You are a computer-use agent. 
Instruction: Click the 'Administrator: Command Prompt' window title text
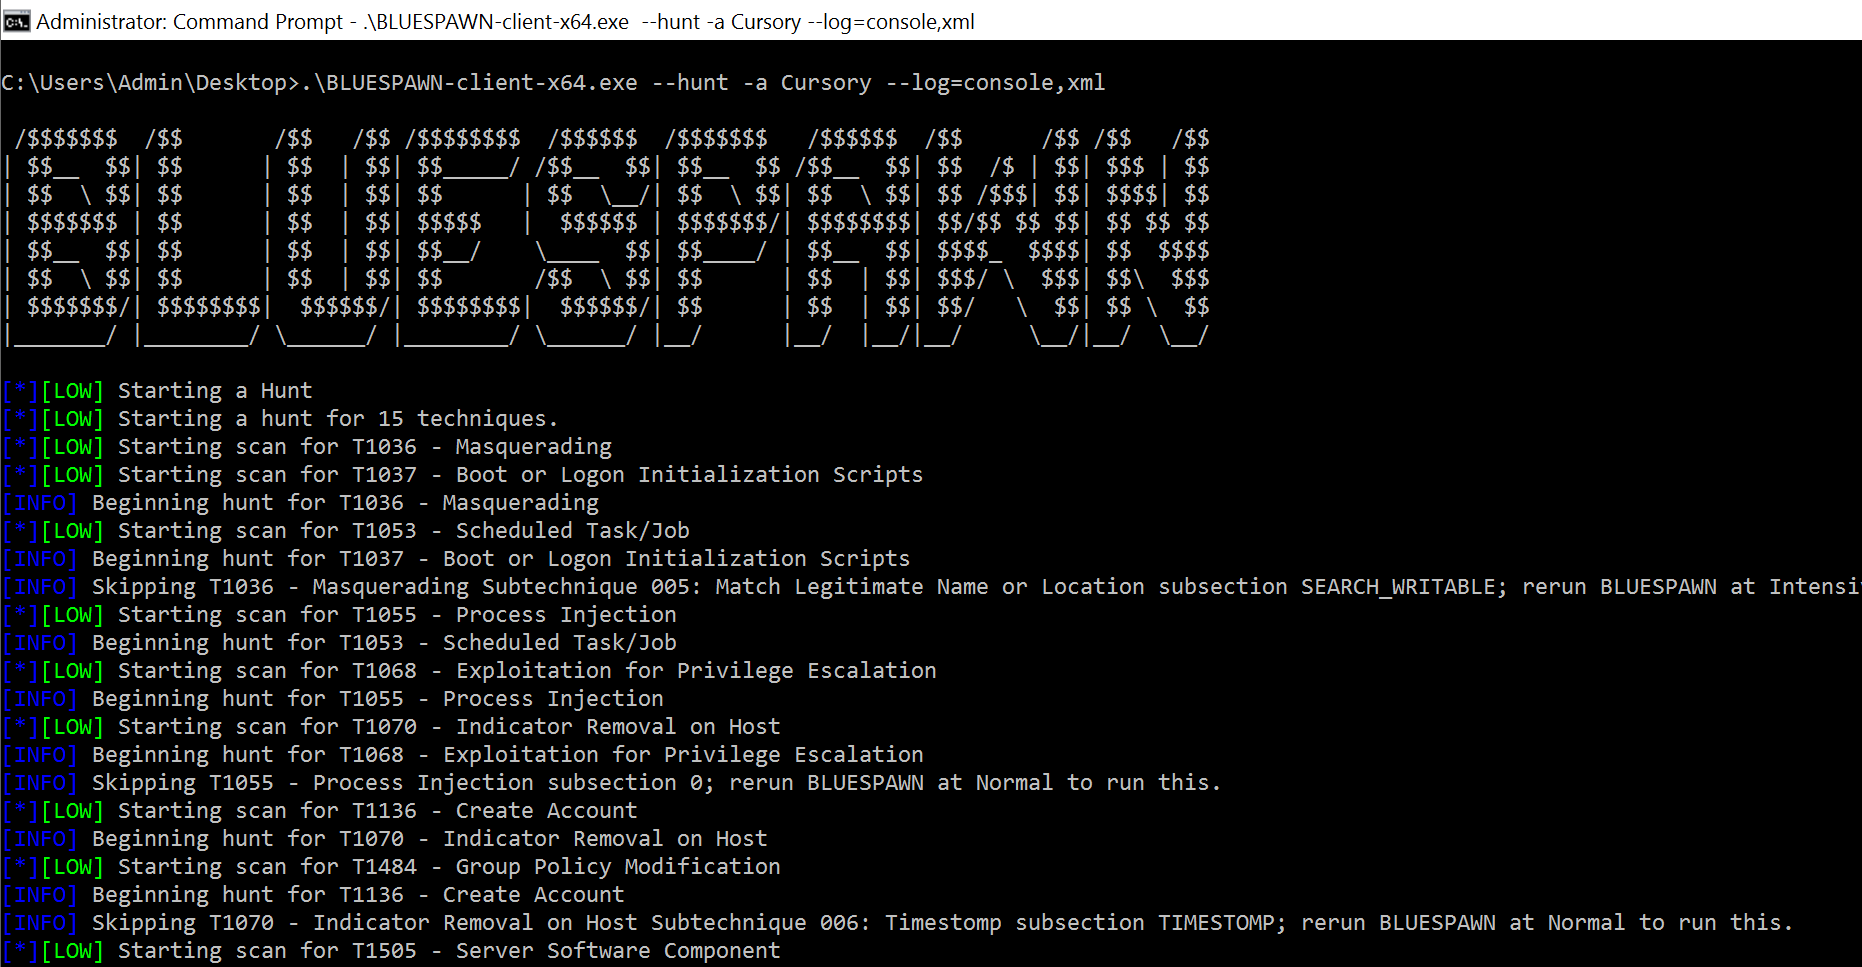click(505, 22)
